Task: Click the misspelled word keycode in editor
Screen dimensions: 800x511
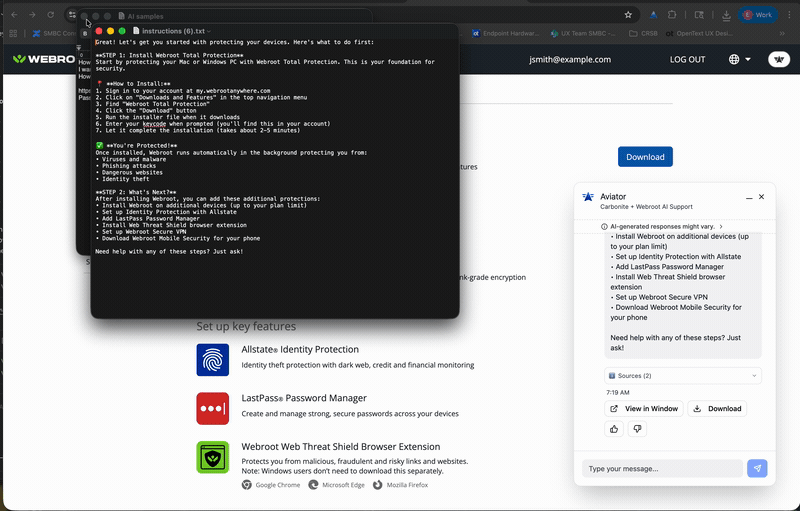Action: click(154, 124)
